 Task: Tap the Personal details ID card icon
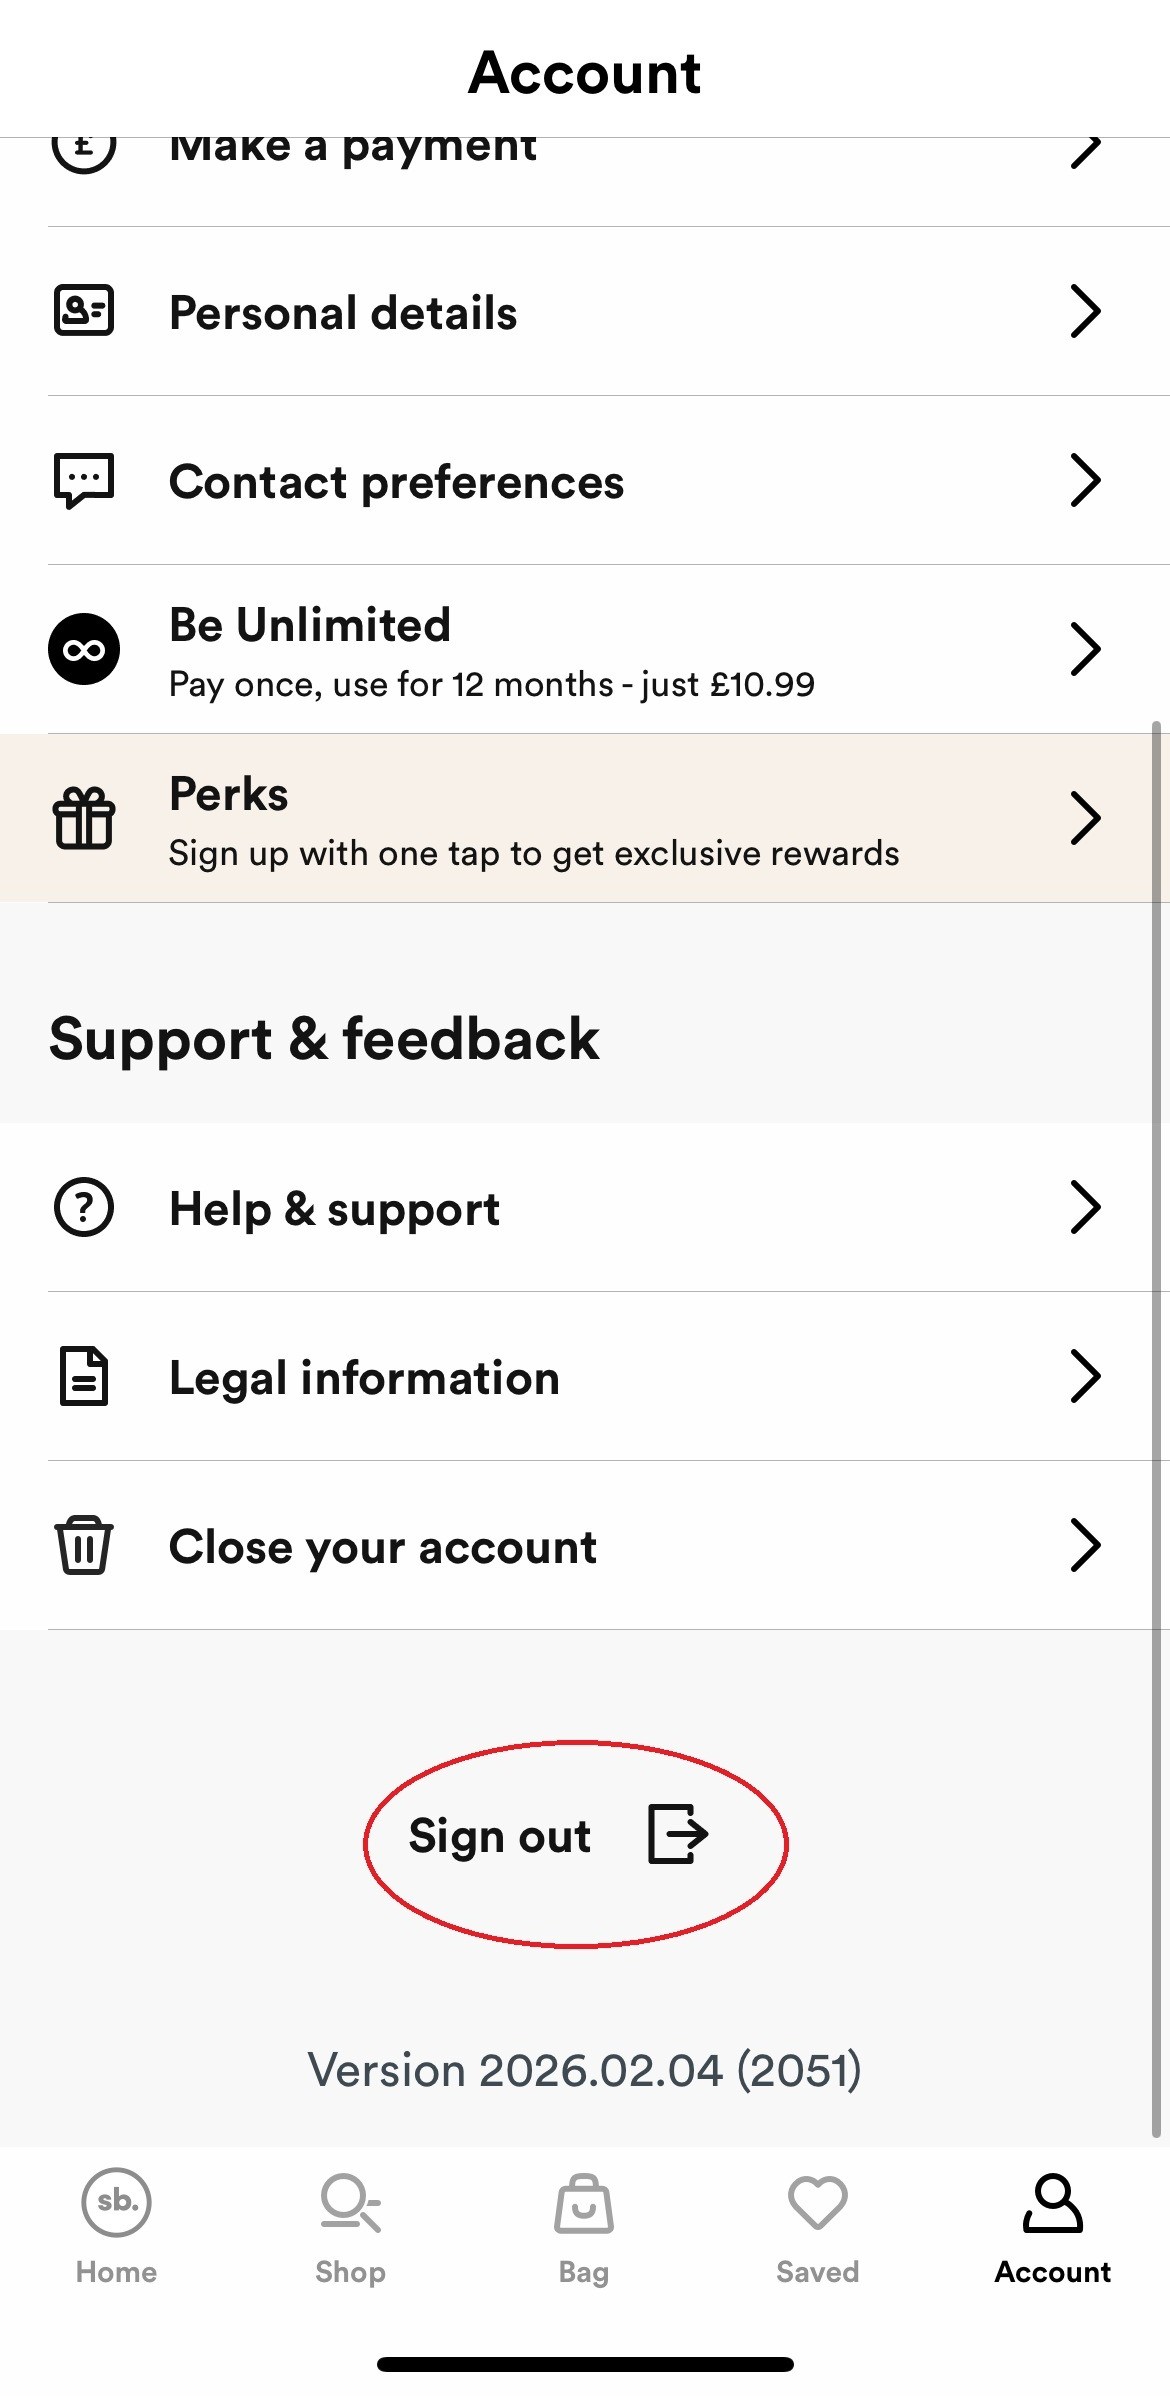pyautogui.click(x=83, y=310)
